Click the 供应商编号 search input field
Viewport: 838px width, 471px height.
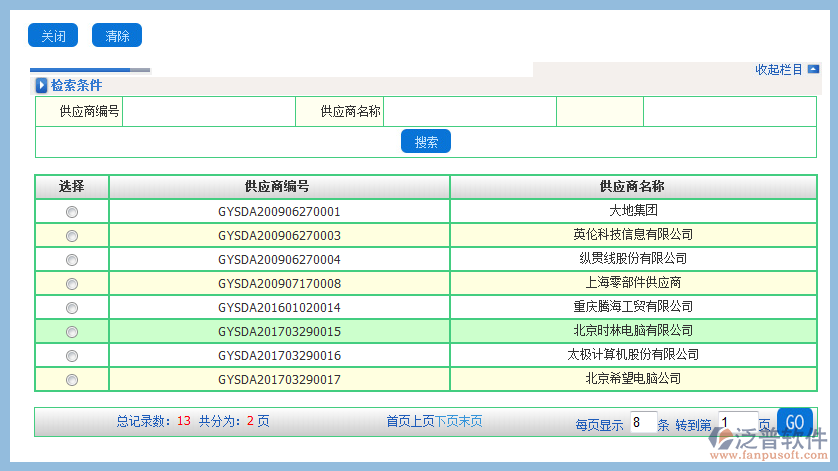(x=208, y=112)
